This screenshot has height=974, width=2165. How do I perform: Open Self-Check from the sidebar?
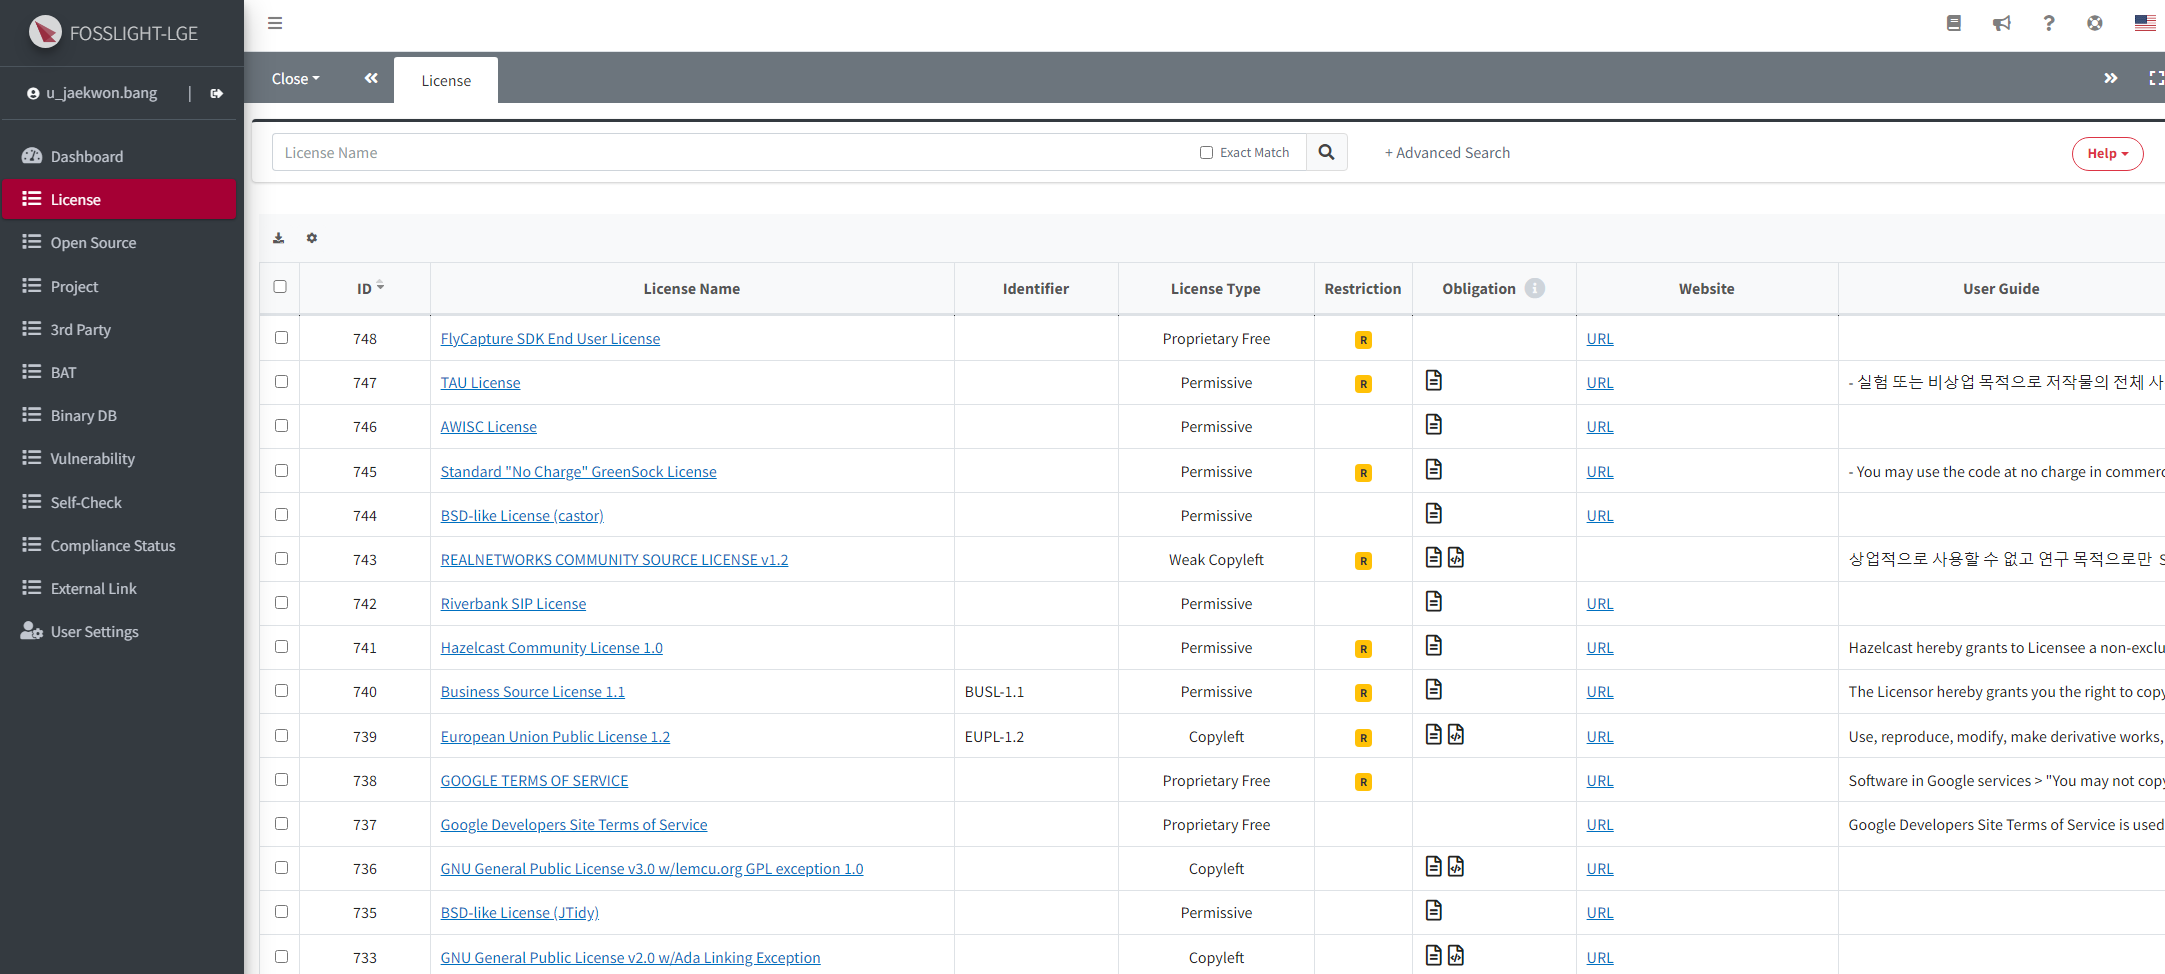(x=118, y=502)
